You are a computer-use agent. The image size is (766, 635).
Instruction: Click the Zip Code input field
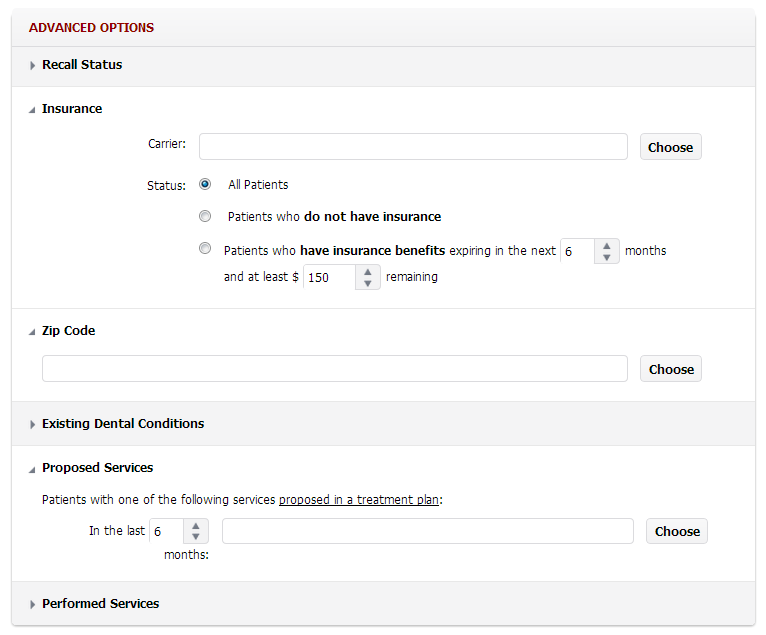(334, 369)
